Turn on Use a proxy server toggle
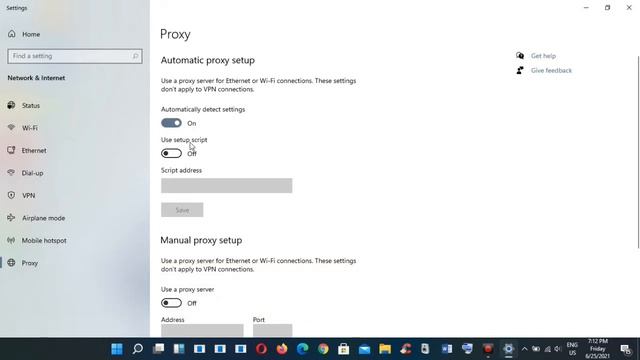The width and height of the screenshot is (640, 360). click(171, 303)
